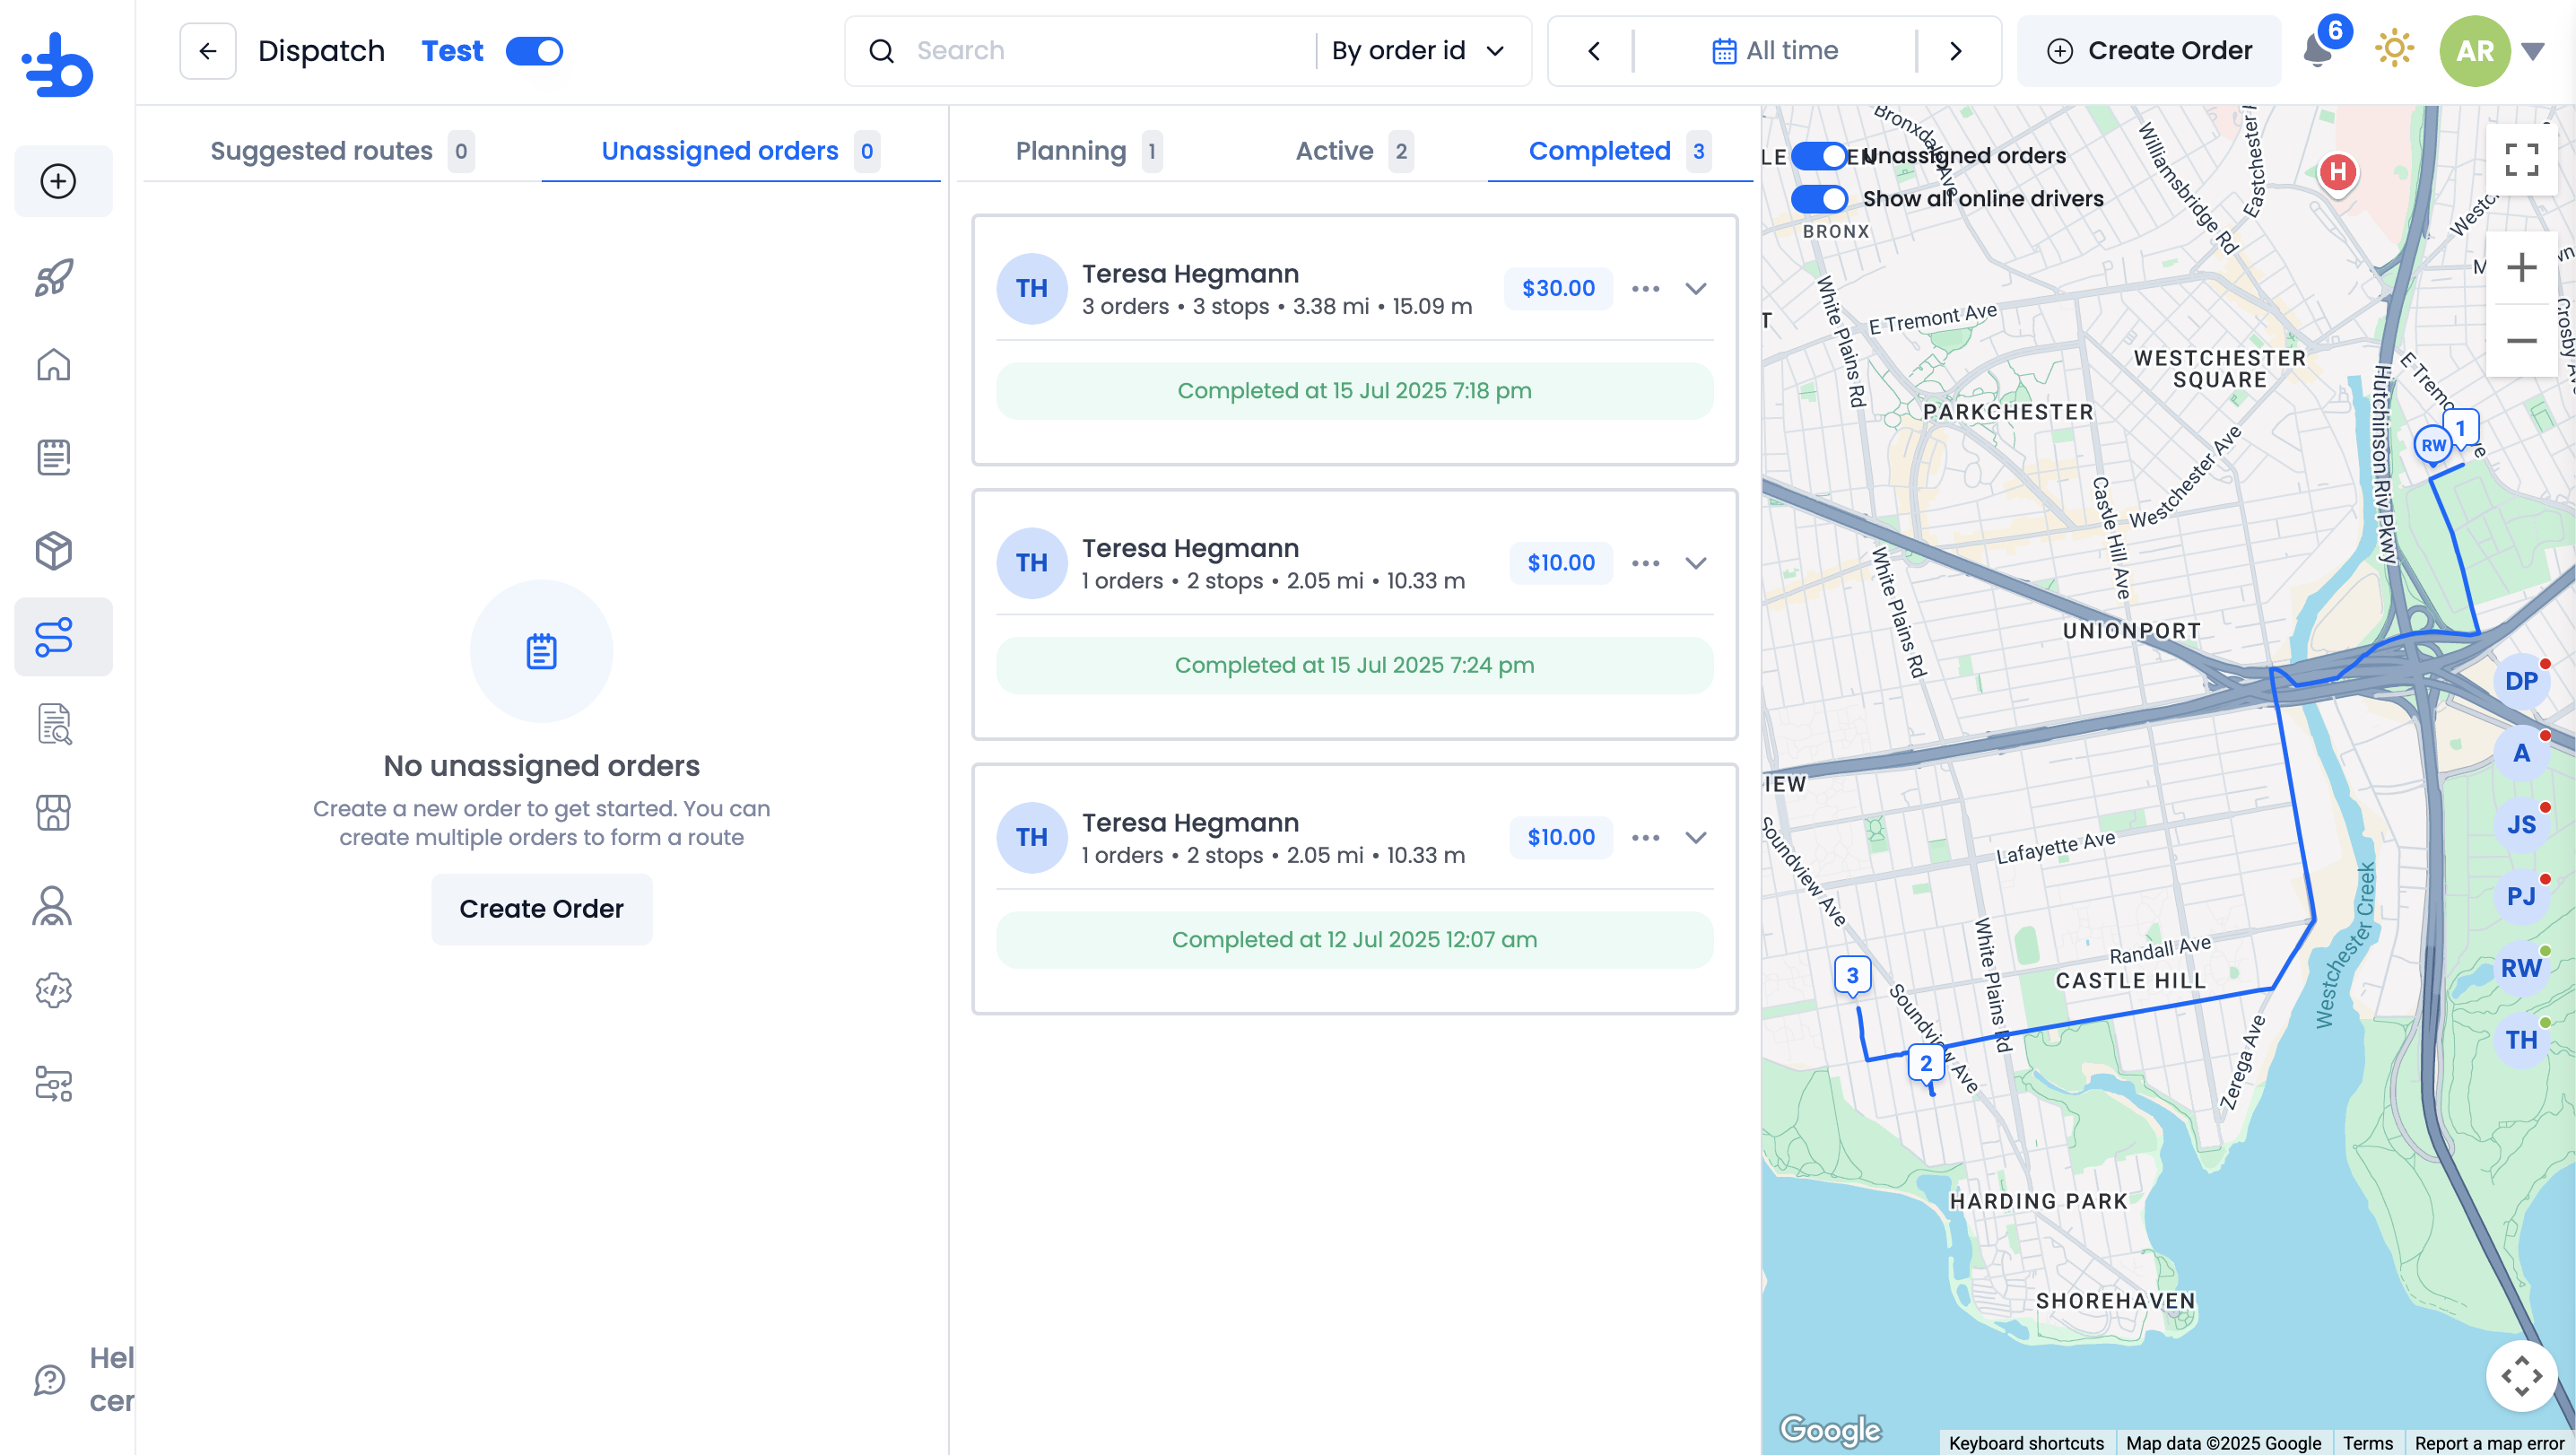
Task: Open map Terms link
Action: tap(2367, 1442)
